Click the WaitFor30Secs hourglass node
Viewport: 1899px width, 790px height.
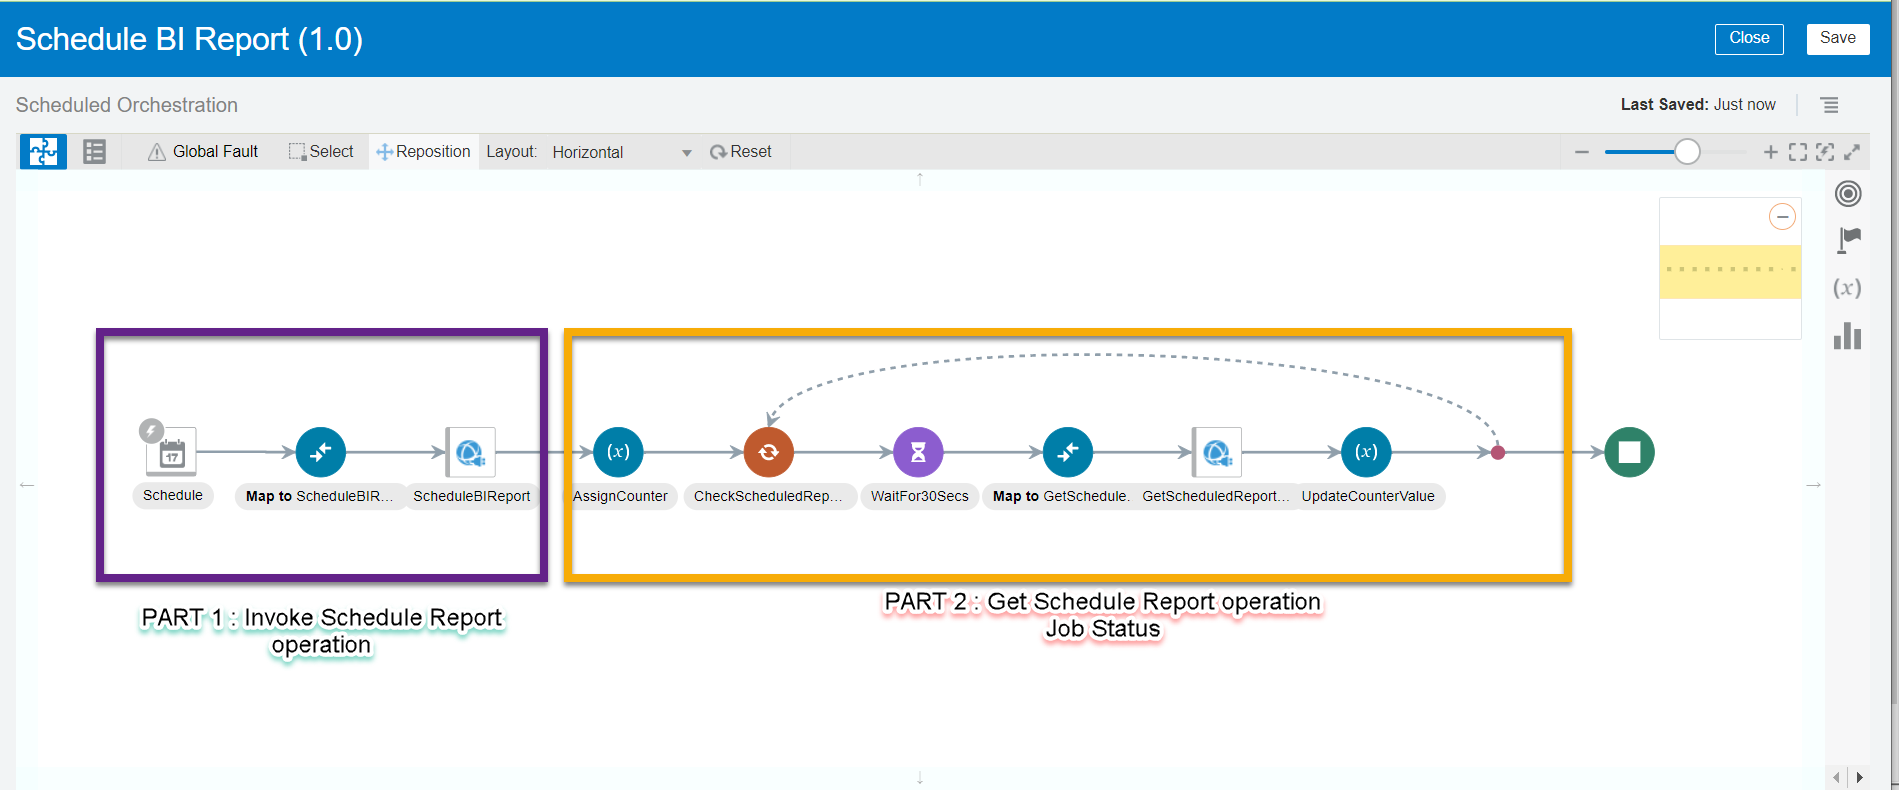[x=918, y=452]
